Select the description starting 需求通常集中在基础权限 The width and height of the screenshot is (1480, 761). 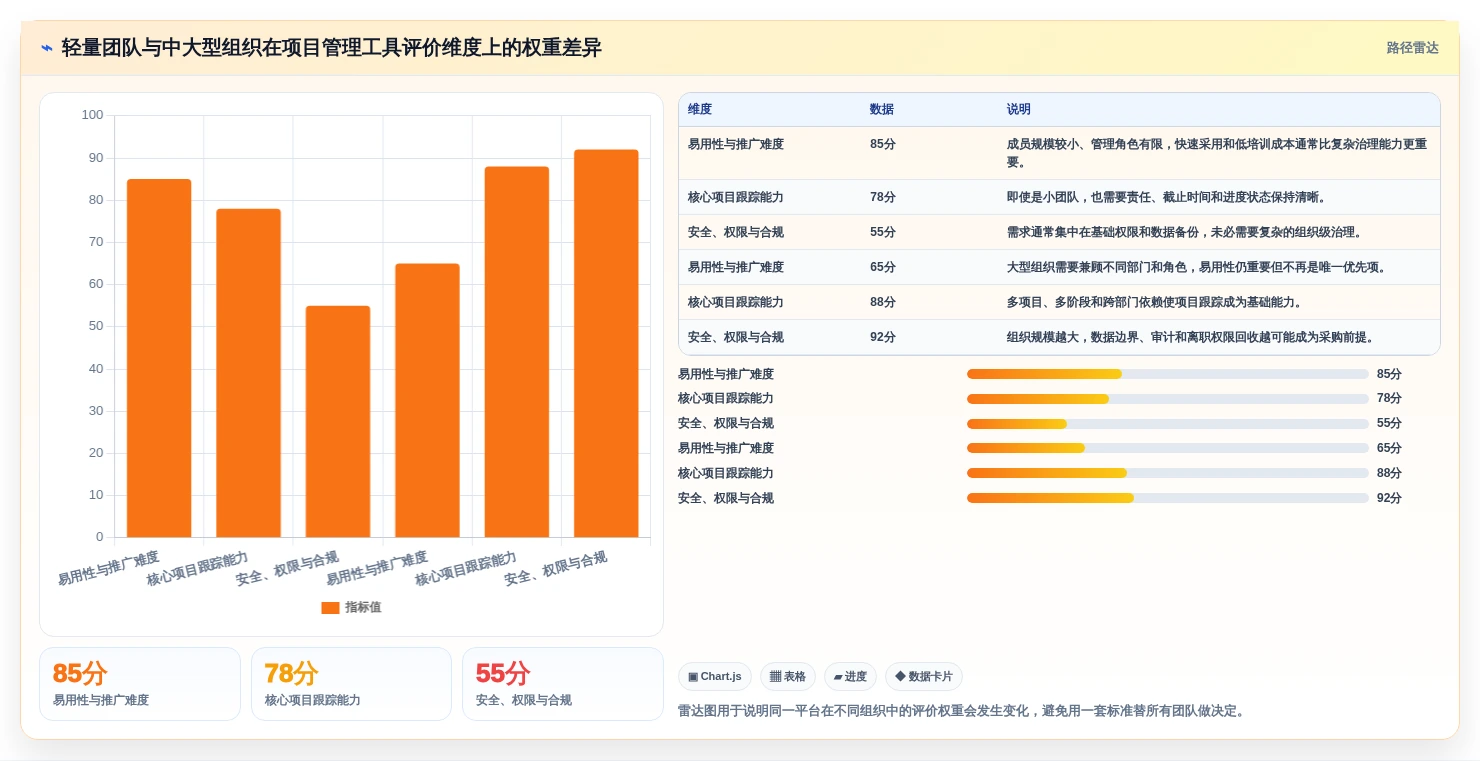[x=1185, y=232]
